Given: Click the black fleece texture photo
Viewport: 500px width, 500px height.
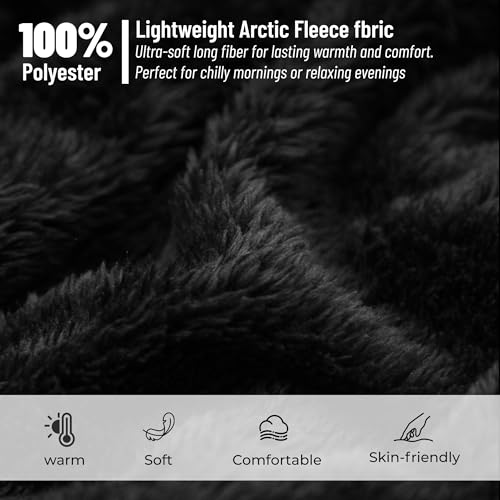Looking at the screenshot, I should pos(250,233).
